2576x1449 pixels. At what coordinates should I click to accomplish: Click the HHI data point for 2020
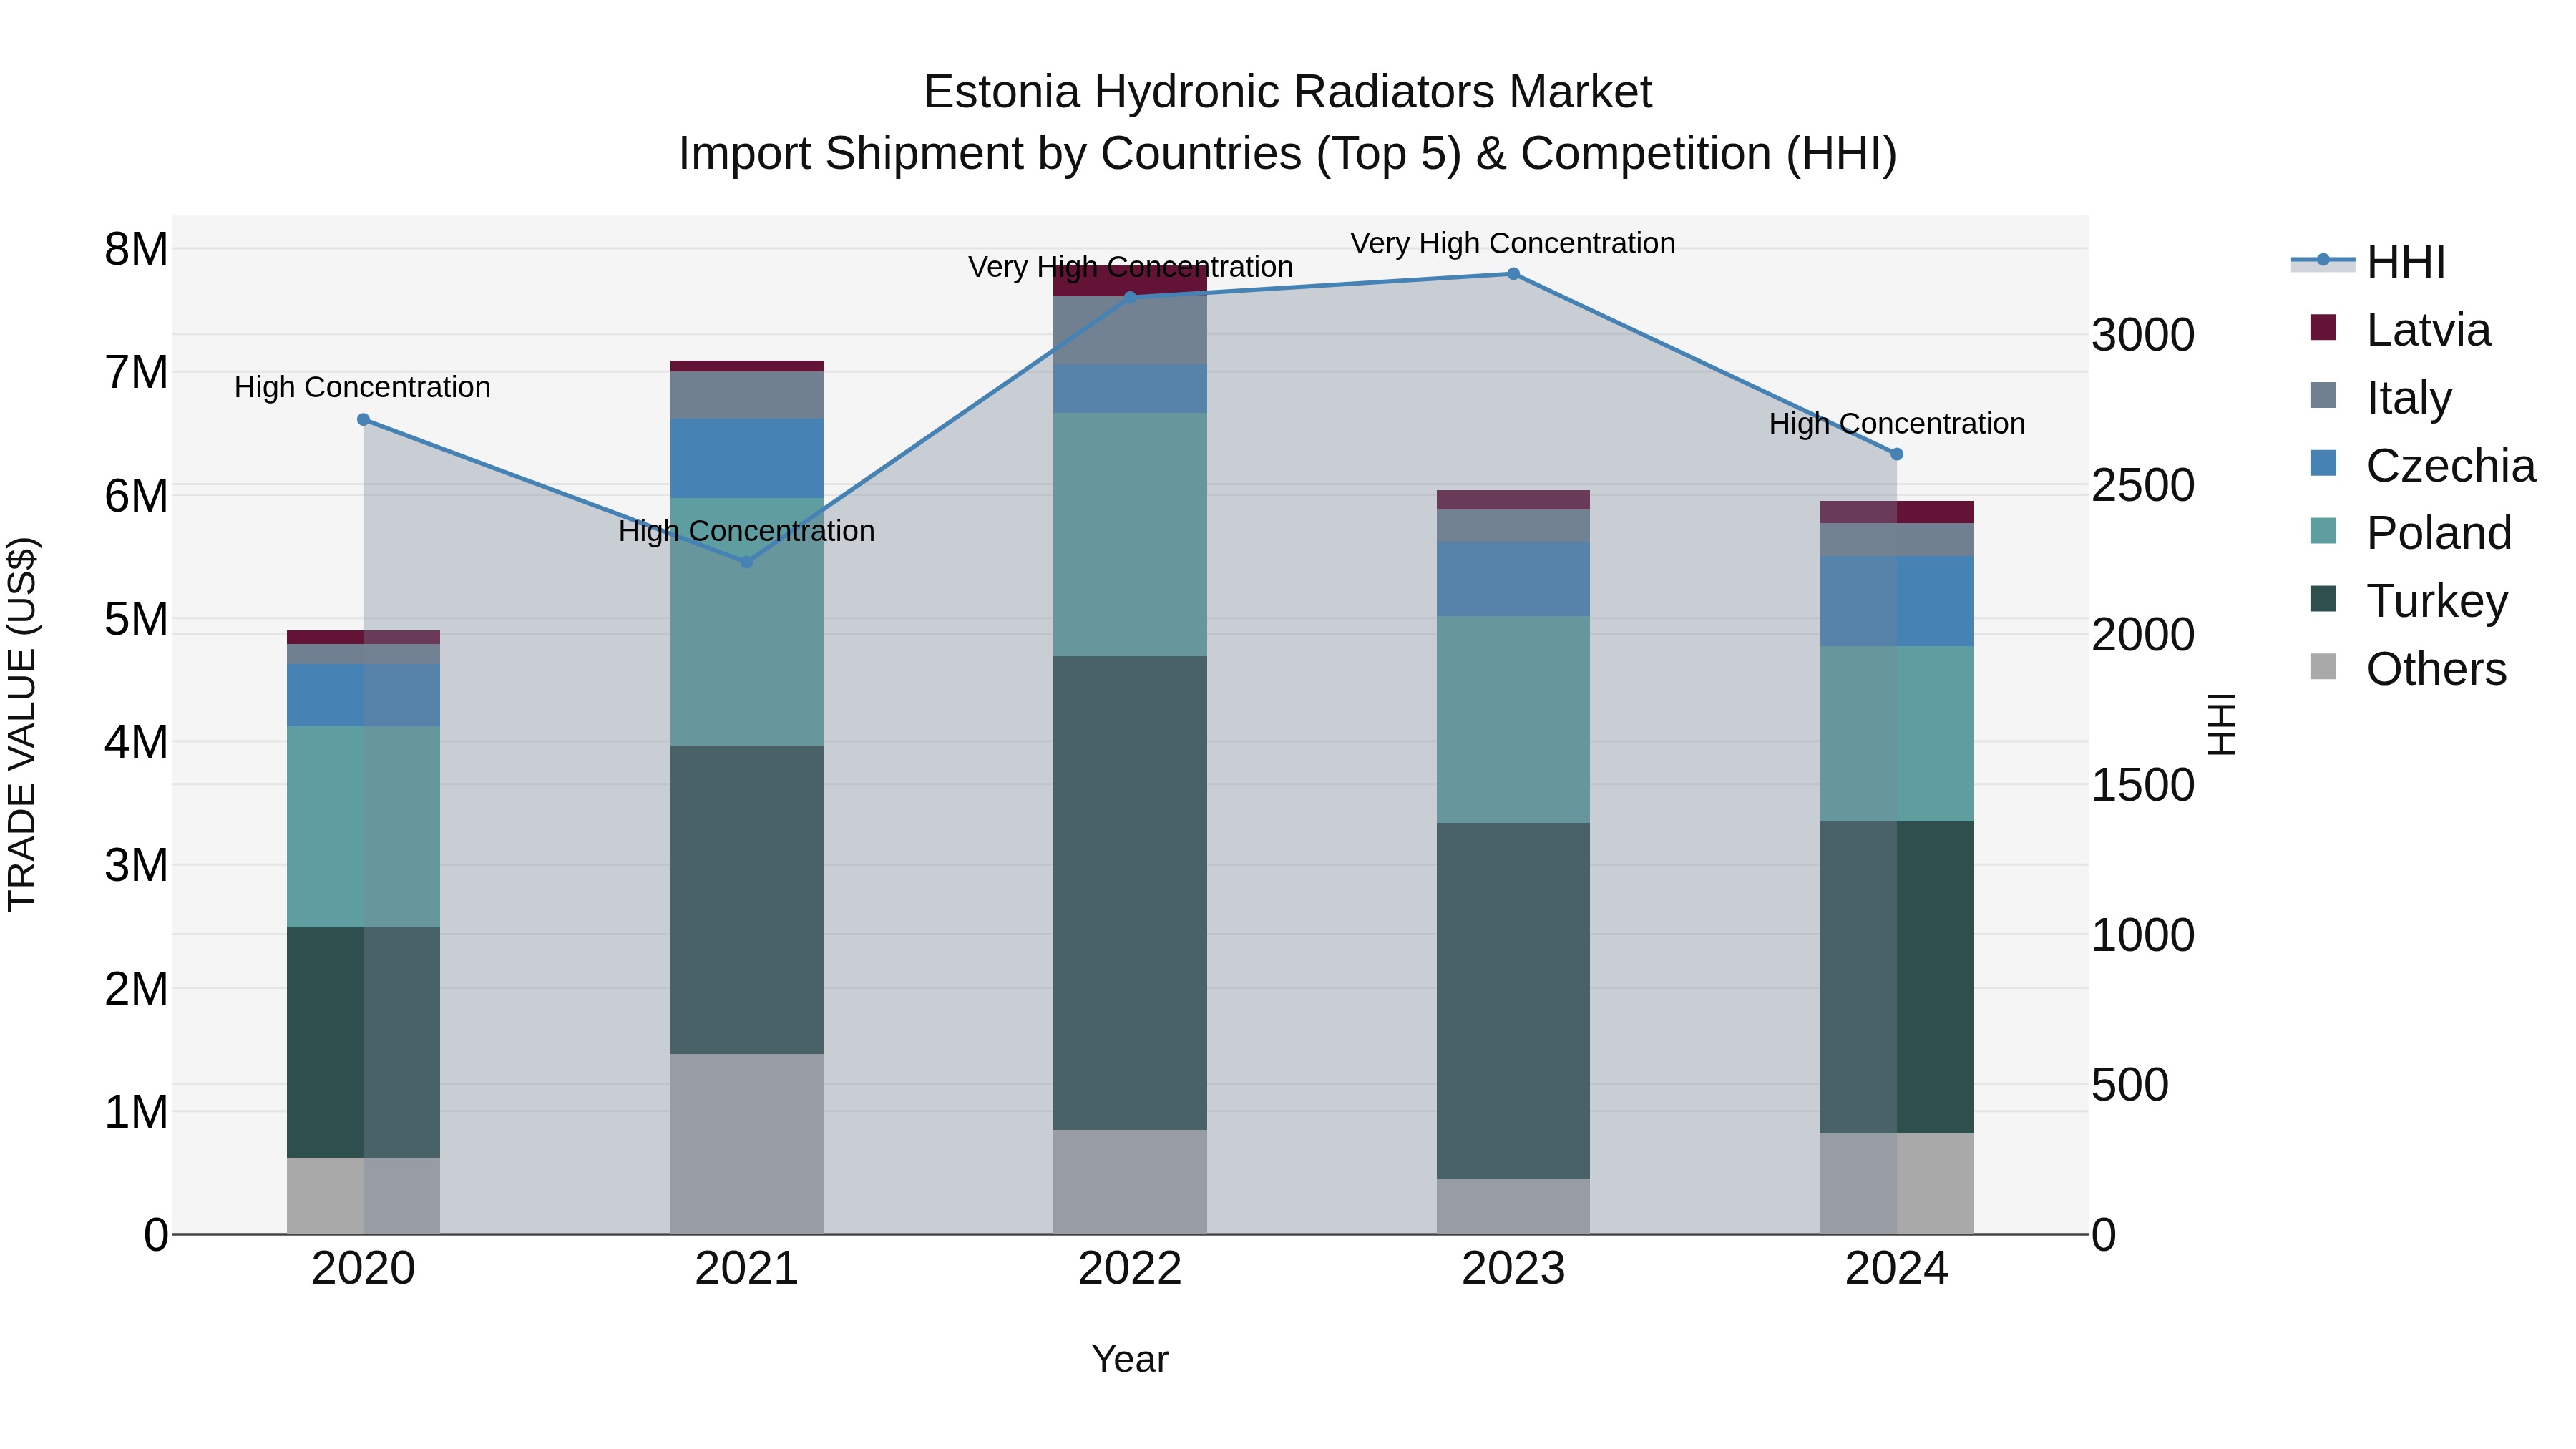click(363, 420)
